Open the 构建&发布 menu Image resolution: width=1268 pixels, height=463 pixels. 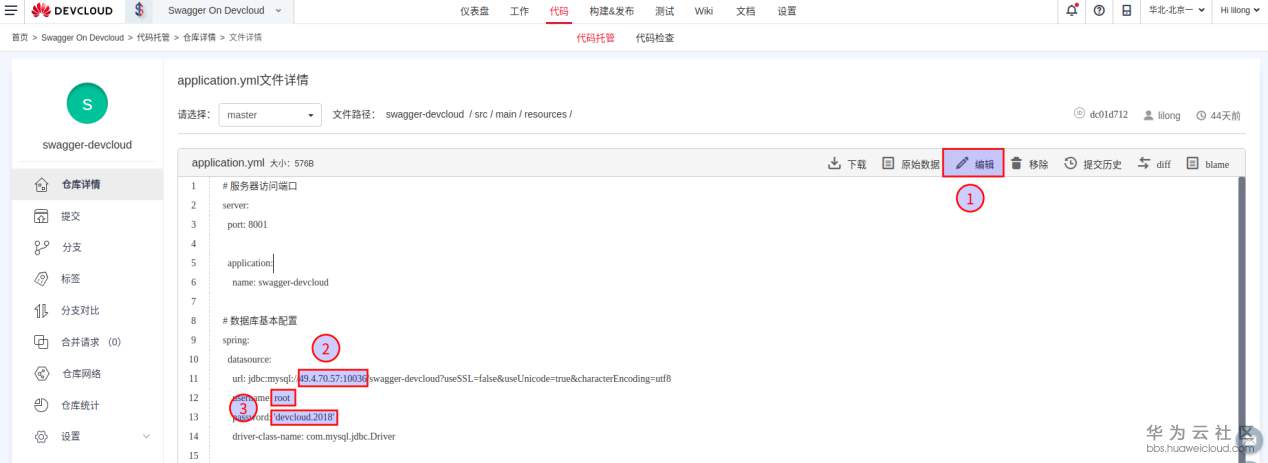tap(611, 11)
